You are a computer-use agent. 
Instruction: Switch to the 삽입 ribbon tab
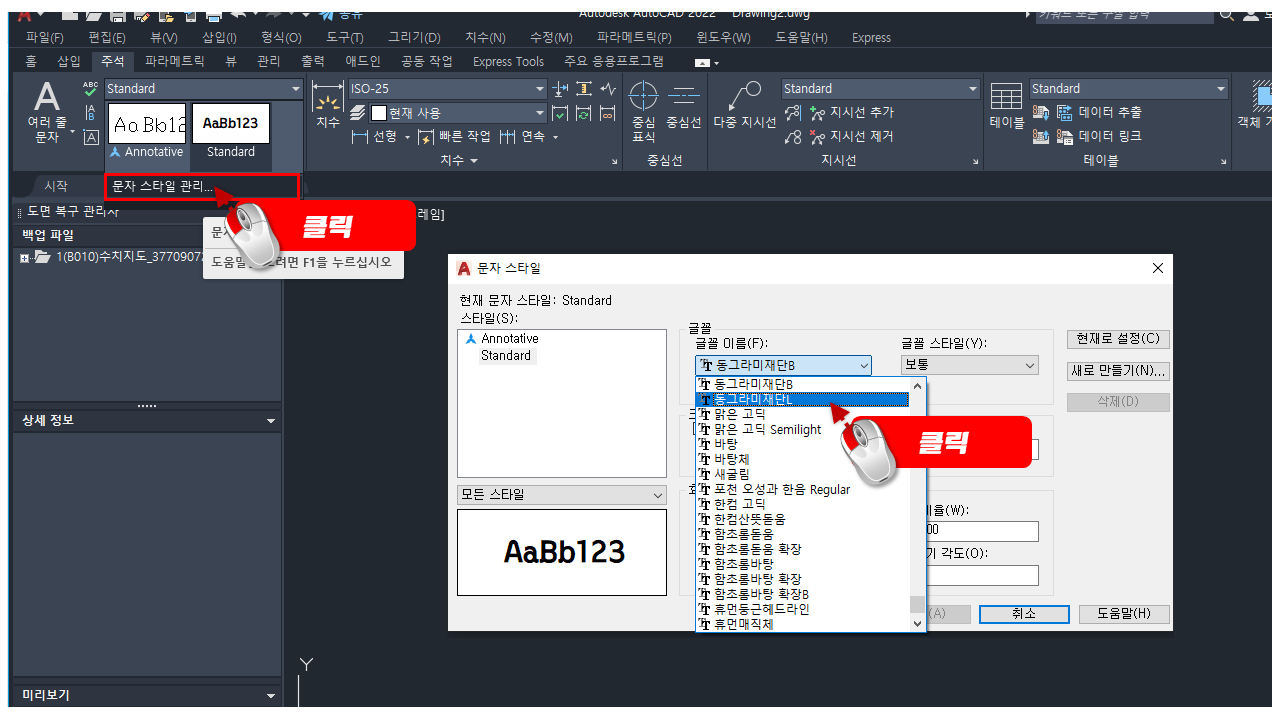pos(69,61)
